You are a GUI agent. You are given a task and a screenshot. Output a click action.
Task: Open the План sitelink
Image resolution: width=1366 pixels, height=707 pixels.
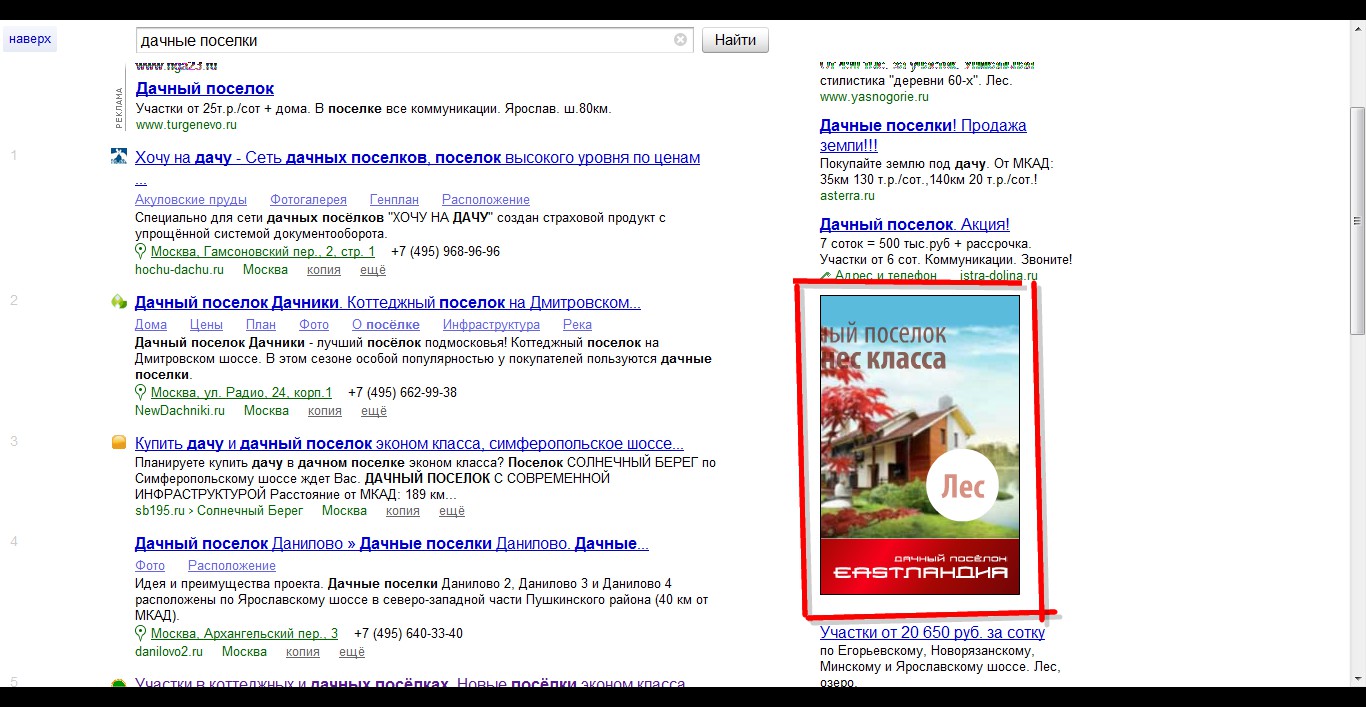pos(261,325)
